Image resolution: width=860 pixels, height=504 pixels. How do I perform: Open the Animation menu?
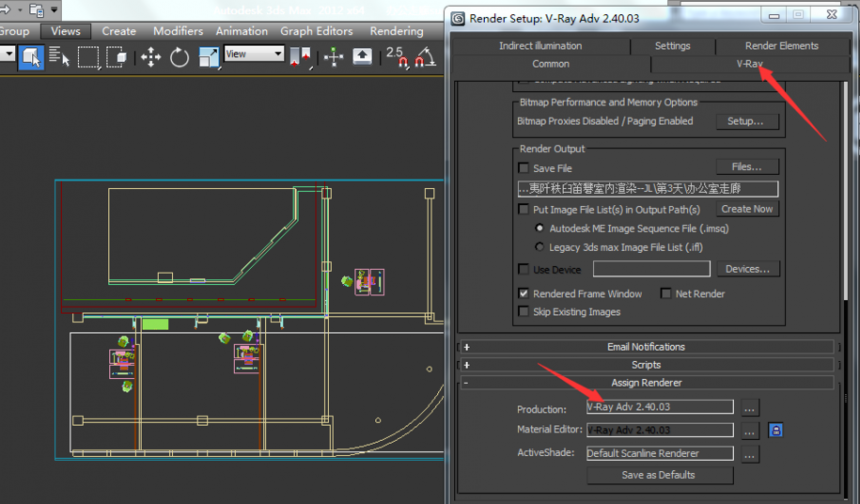pyautogui.click(x=242, y=31)
